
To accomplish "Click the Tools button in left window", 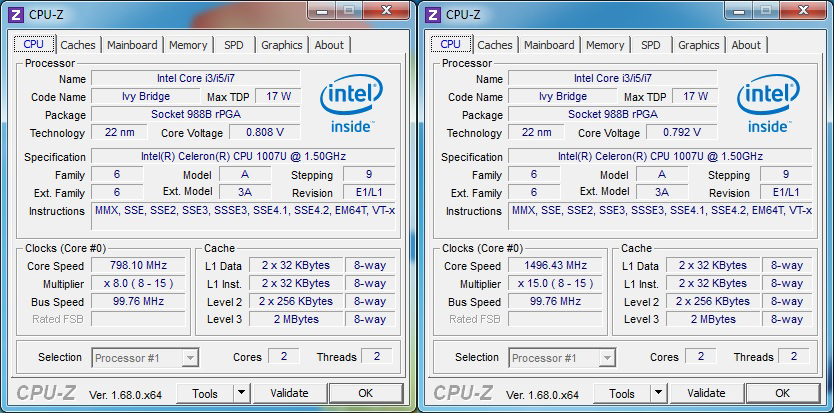I will point(205,394).
